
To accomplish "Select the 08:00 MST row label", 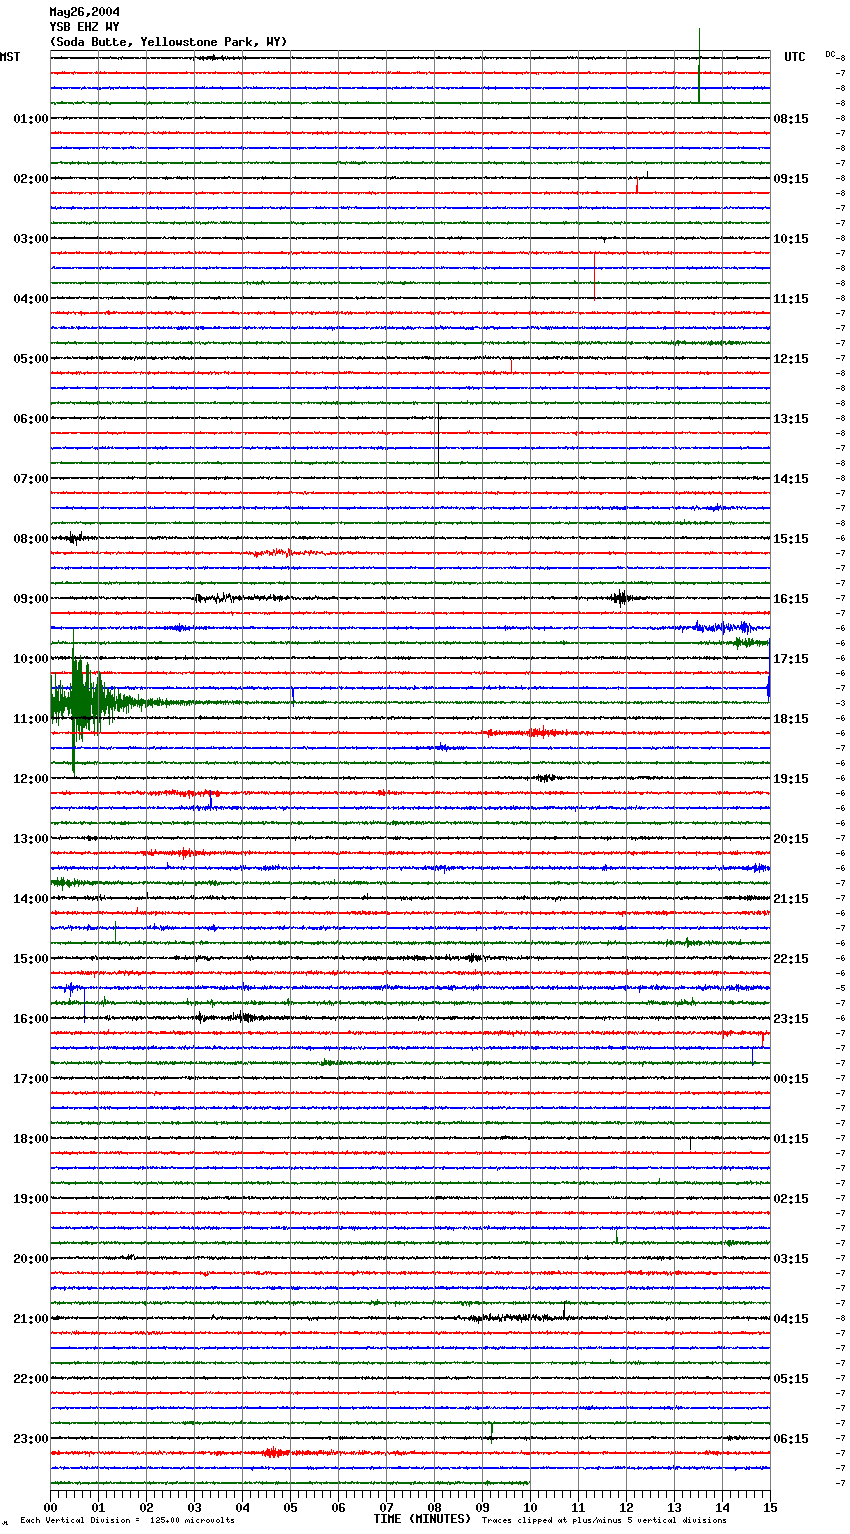I will pos(31,539).
